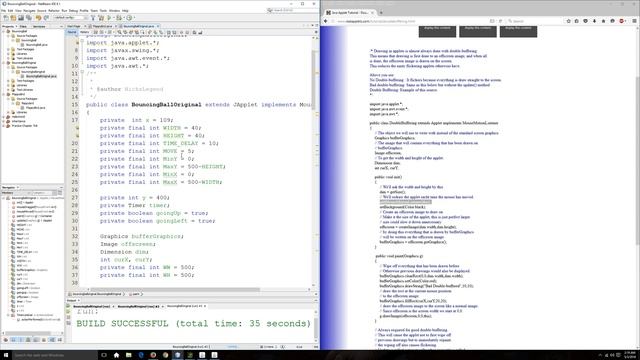Expand the HelloWorld project node

[4, 117]
